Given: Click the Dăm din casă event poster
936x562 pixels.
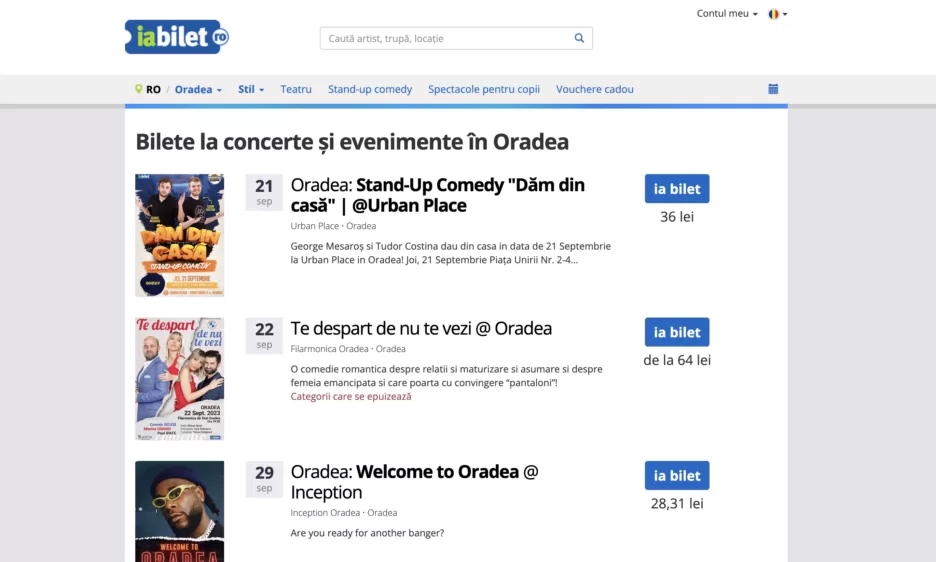Looking at the screenshot, I should click(180, 235).
